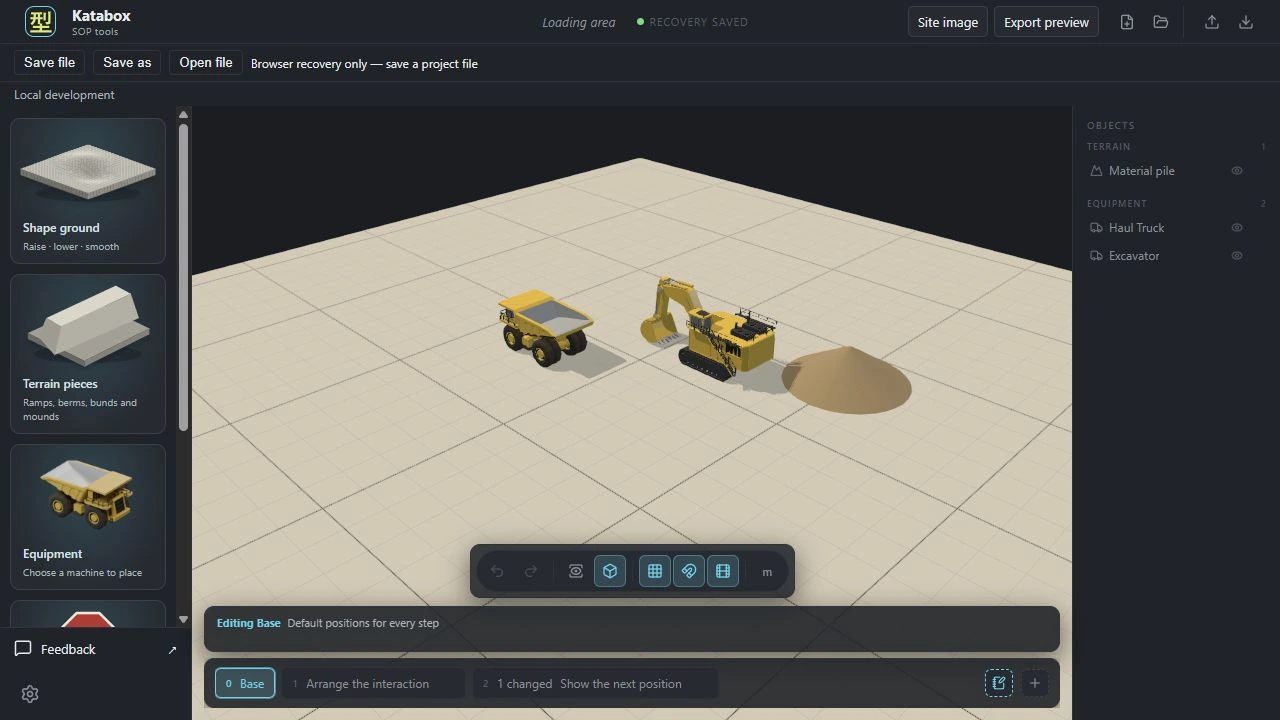Select step 2 Show the next position
The width and height of the screenshot is (1280, 720).
595,683
